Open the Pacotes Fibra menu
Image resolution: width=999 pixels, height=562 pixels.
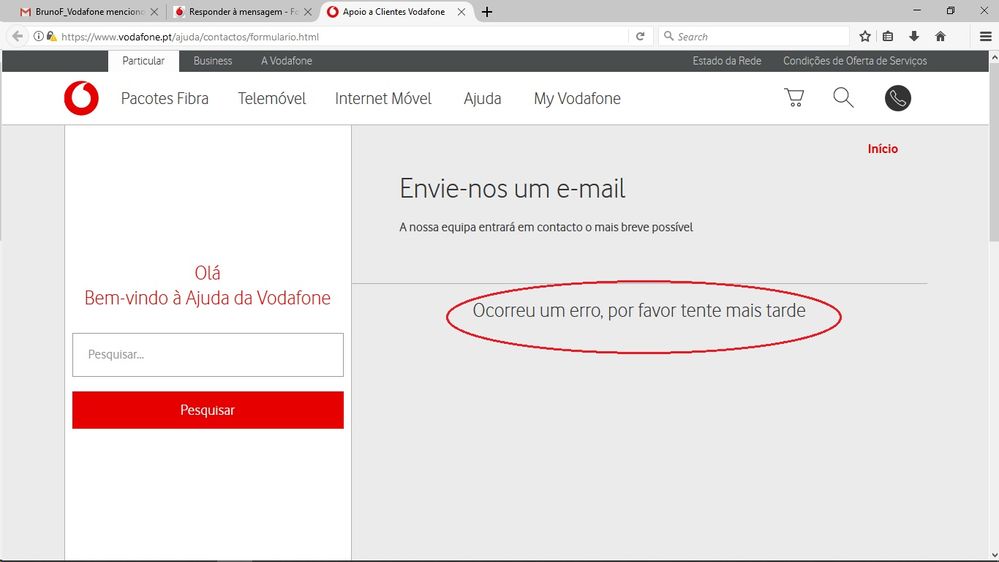tap(165, 99)
